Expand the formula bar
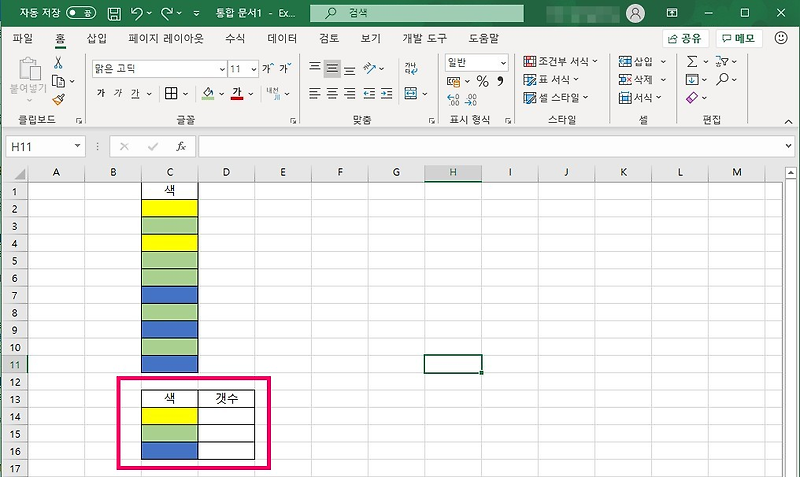The height and width of the screenshot is (477, 800). (788, 146)
